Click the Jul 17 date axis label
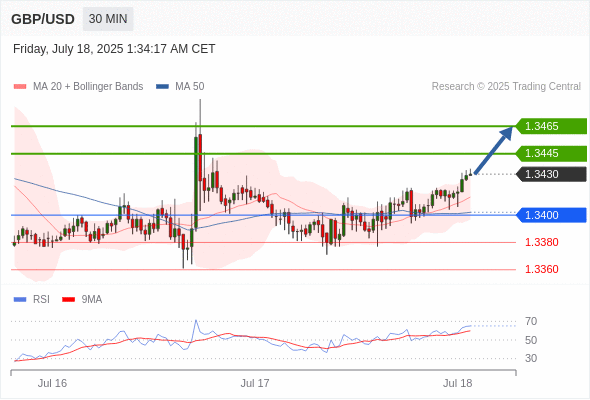This screenshot has width=590, height=400. 255,383
